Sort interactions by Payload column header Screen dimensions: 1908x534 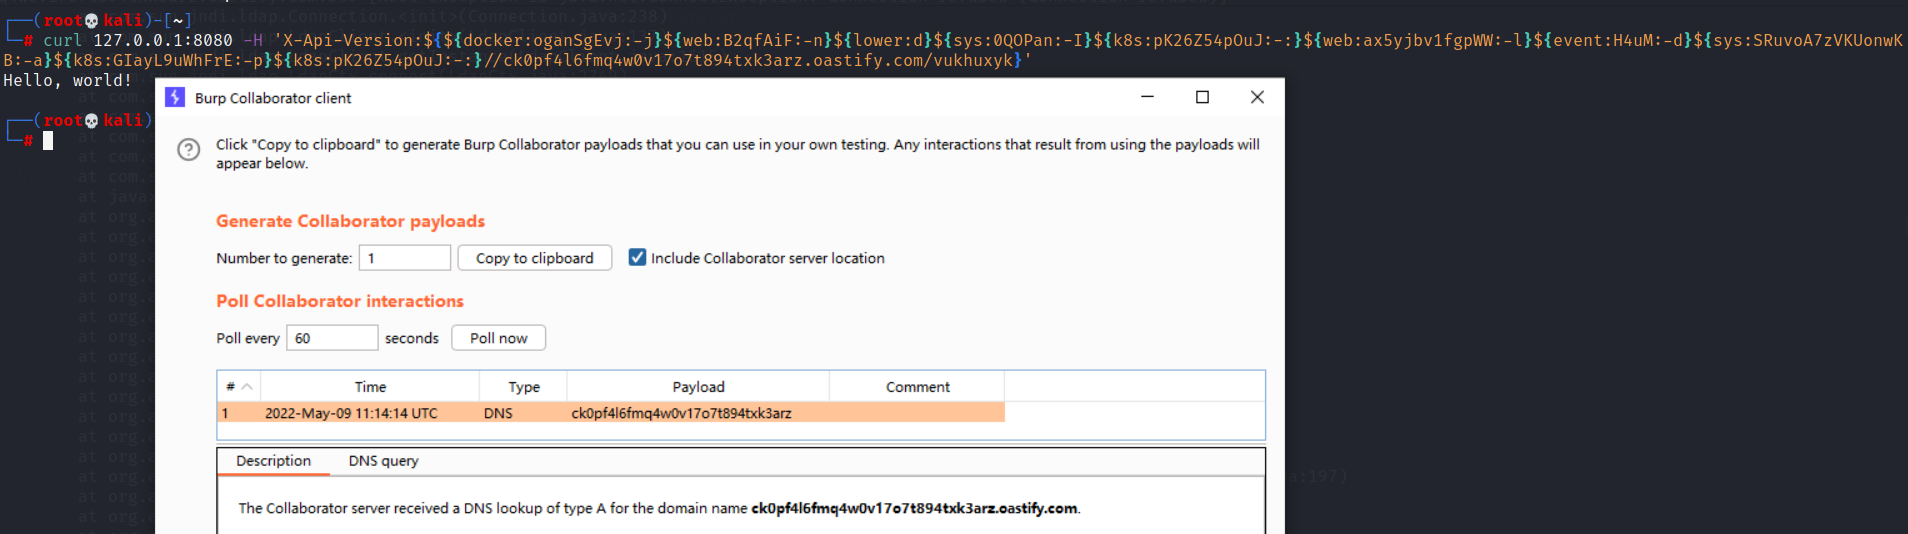pyautogui.click(x=698, y=386)
